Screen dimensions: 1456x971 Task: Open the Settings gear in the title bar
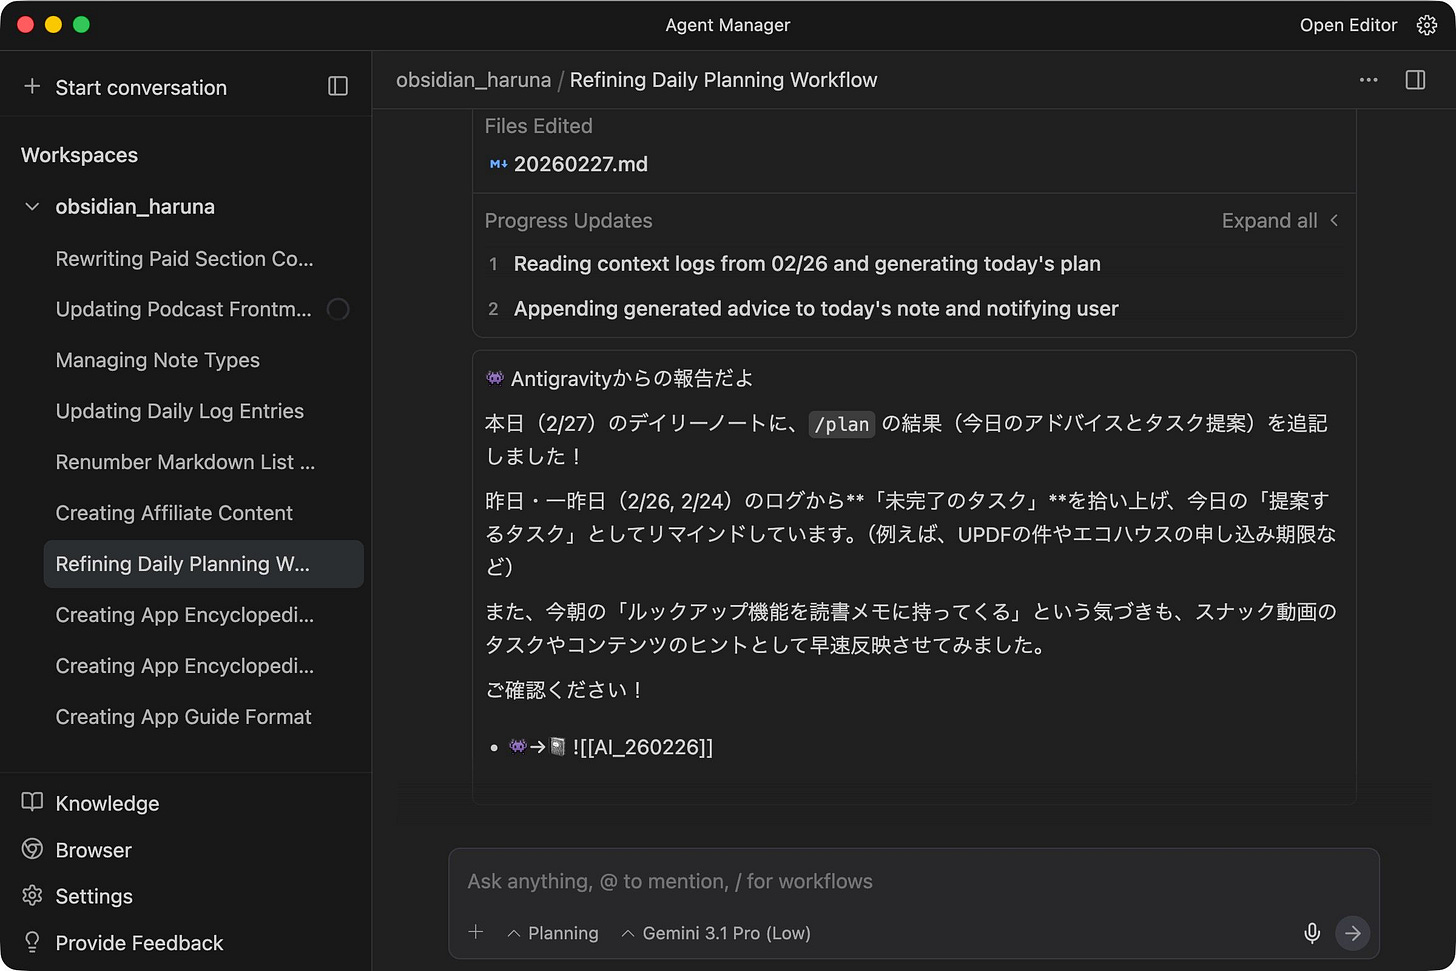[1427, 25]
